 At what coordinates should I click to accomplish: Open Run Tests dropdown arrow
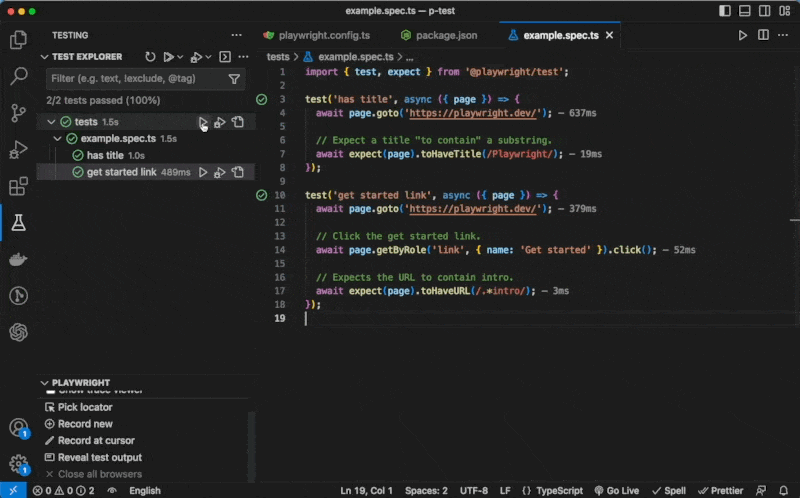click(x=180, y=57)
